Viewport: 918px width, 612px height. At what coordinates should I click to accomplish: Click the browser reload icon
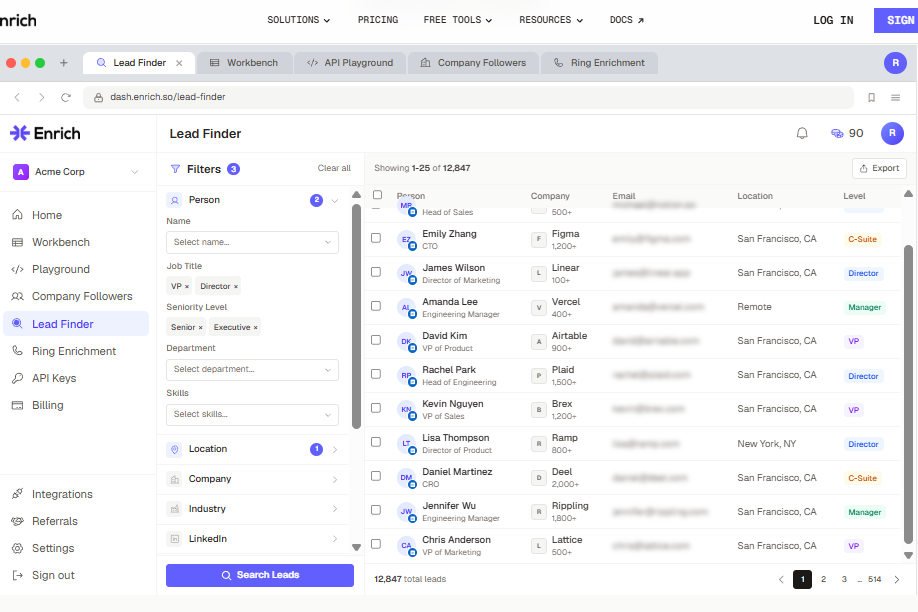point(66,97)
